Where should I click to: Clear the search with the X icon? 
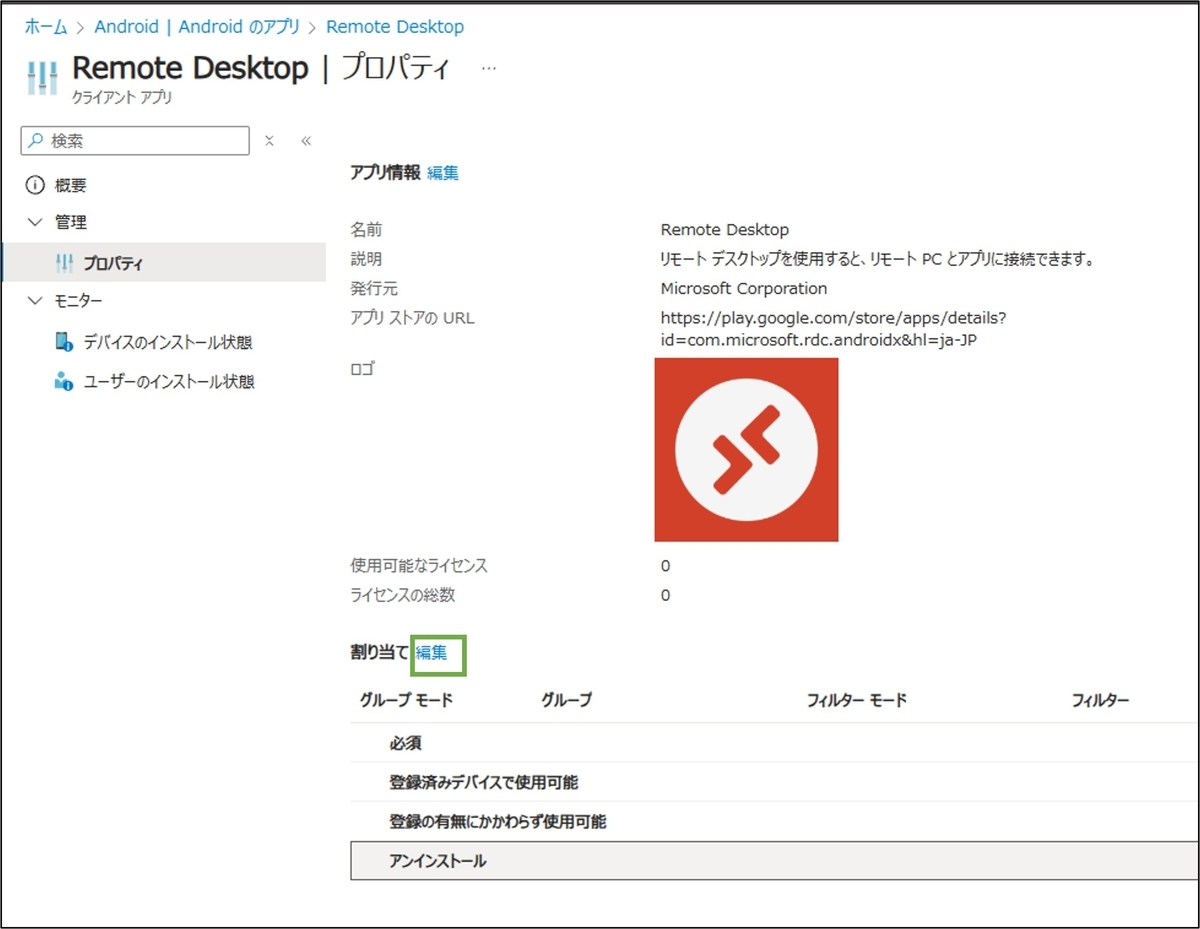269,141
